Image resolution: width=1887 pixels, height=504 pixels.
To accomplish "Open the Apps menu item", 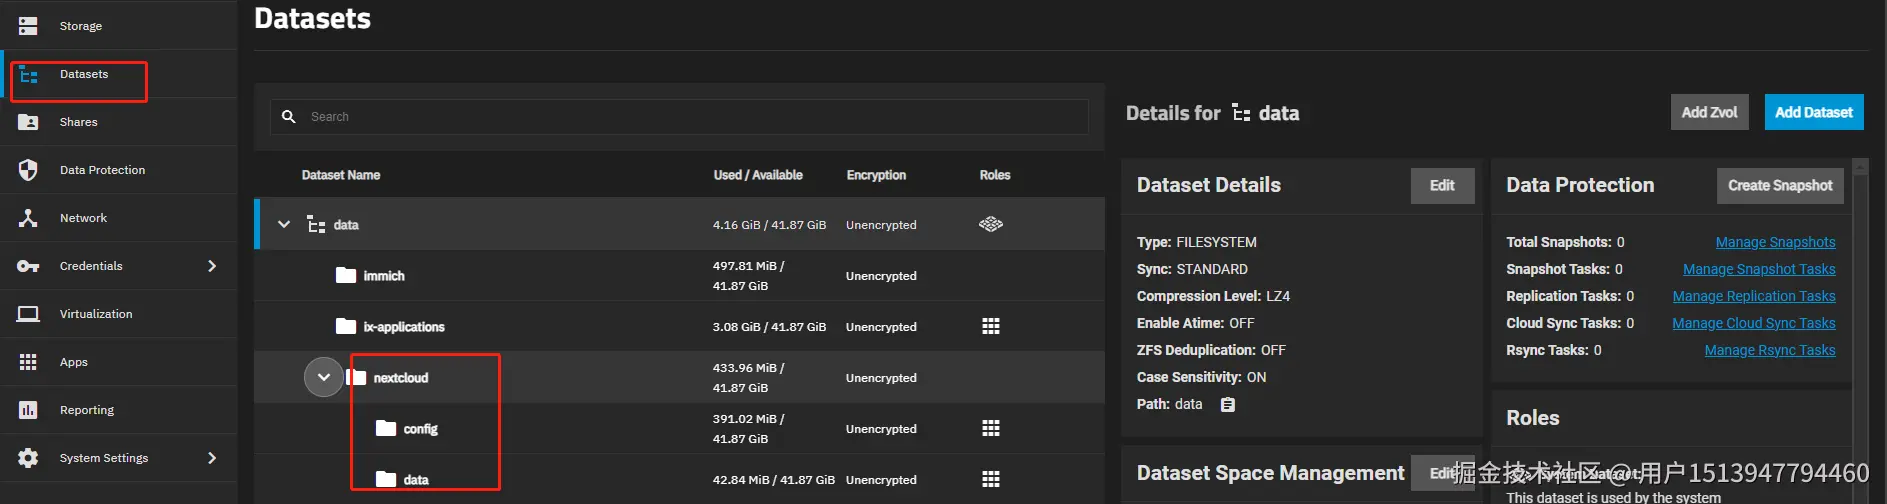I will pyautogui.click(x=74, y=362).
